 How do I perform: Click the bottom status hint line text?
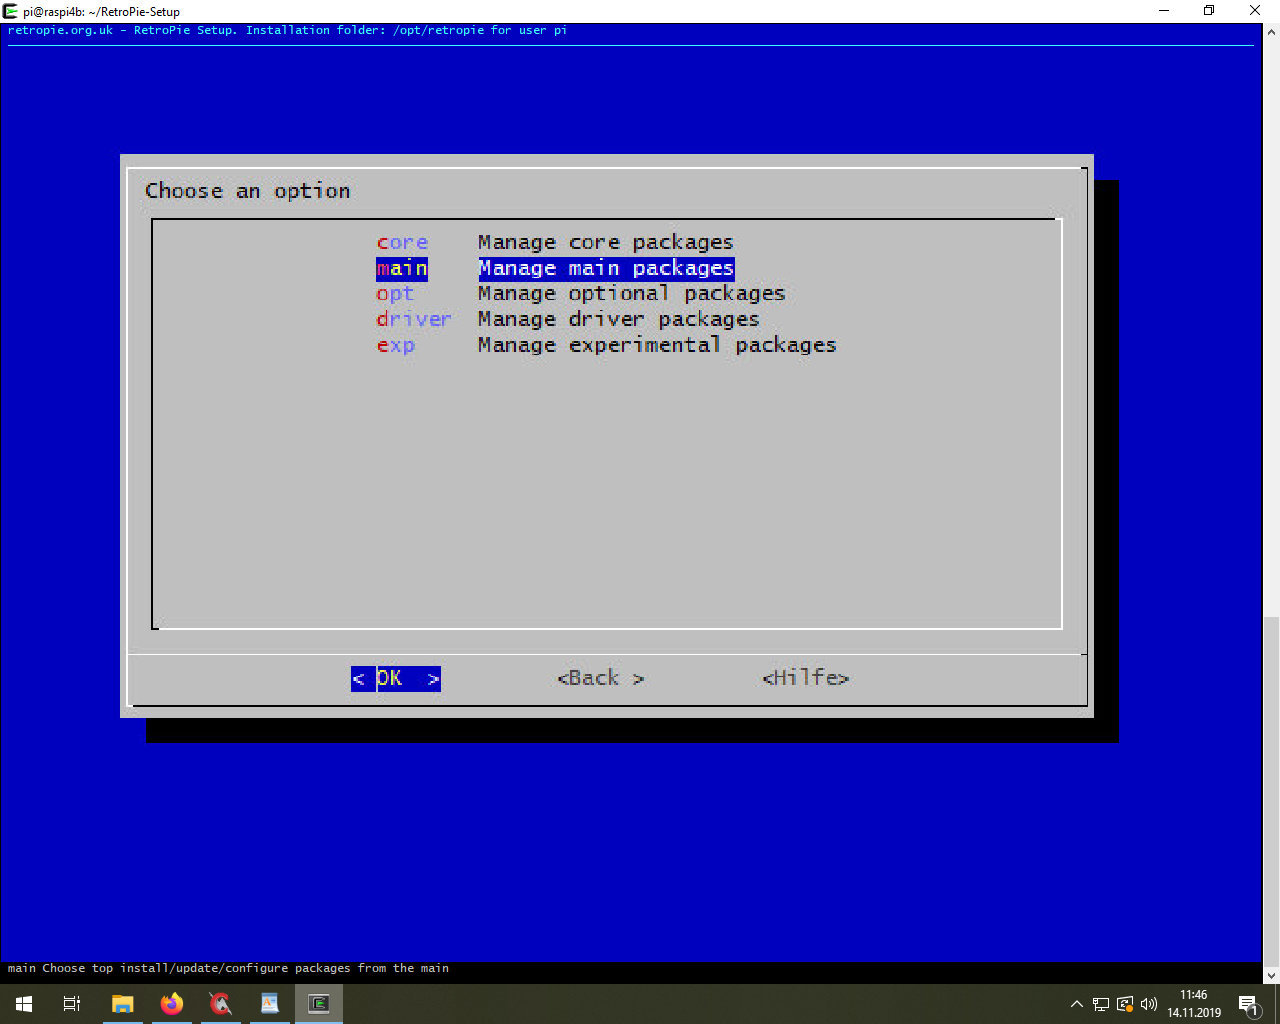pyautogui.click(x=228, y=968)
